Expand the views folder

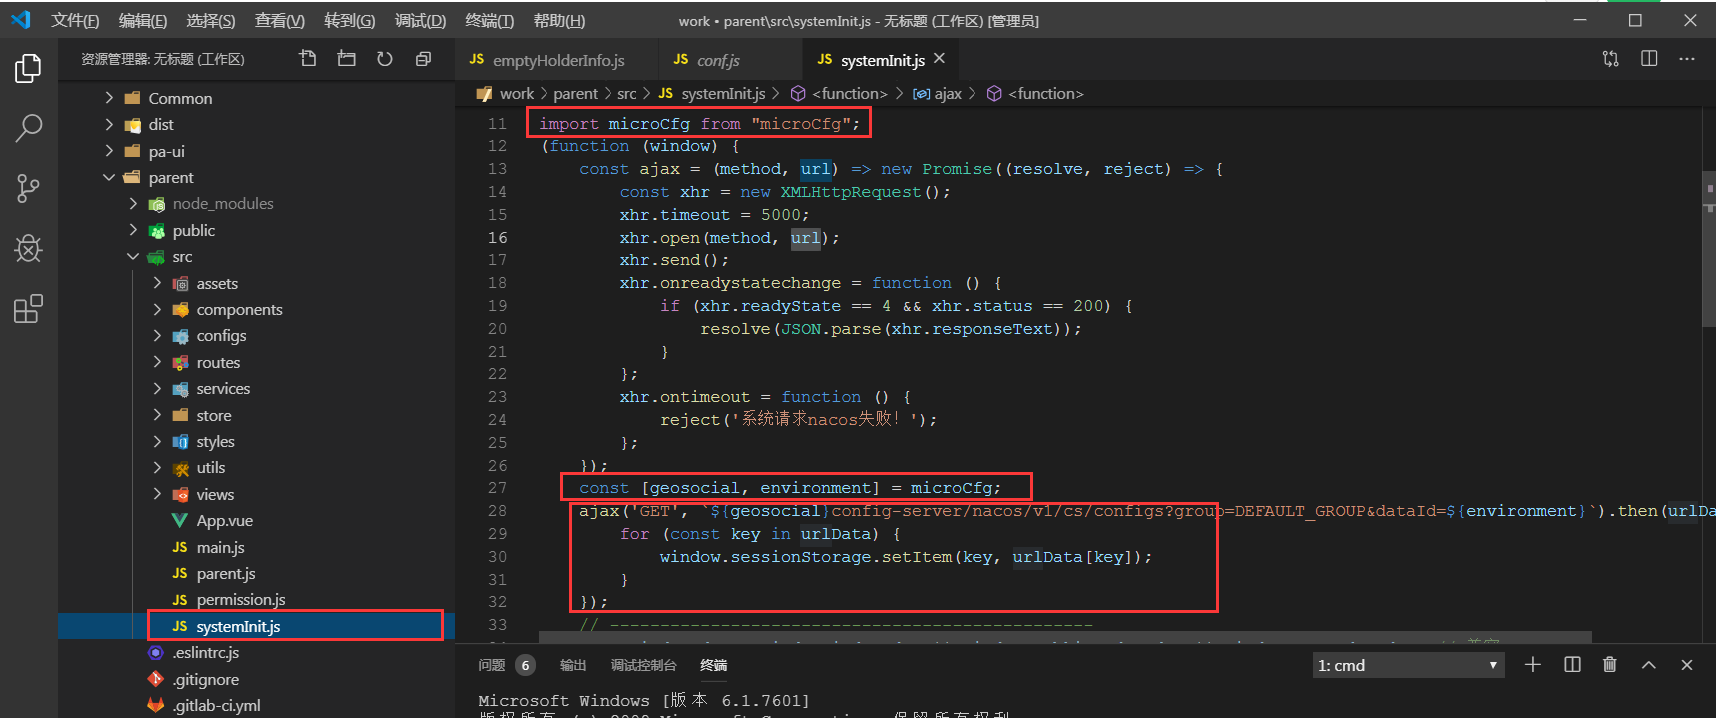(x=157, y=494)
